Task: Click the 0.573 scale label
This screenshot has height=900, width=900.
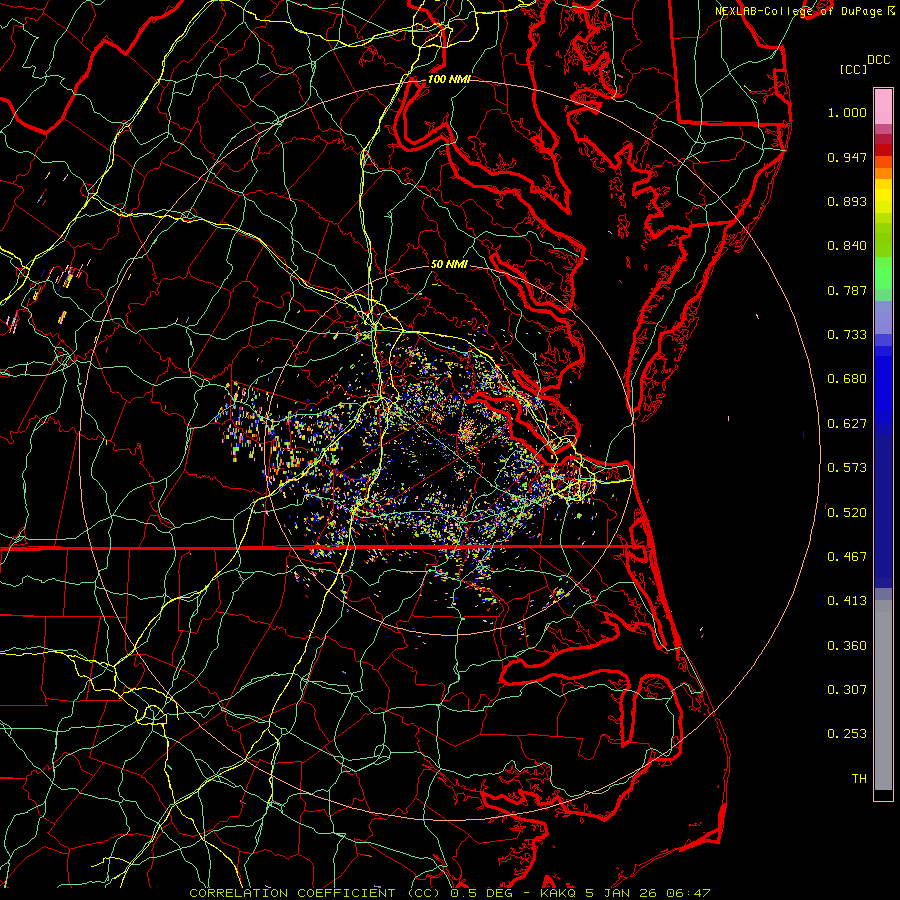Action: tap(847, 468)
